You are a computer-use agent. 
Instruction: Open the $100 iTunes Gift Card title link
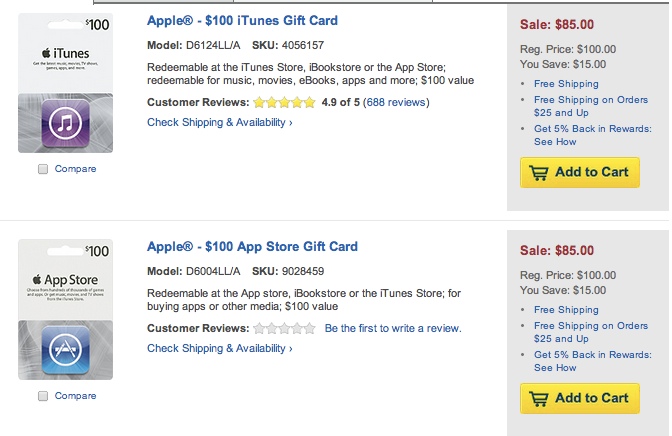pos(242,21)
